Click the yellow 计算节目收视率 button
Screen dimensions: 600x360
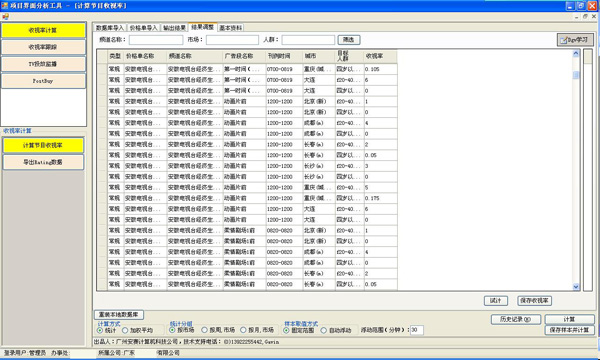pos(43,145)
